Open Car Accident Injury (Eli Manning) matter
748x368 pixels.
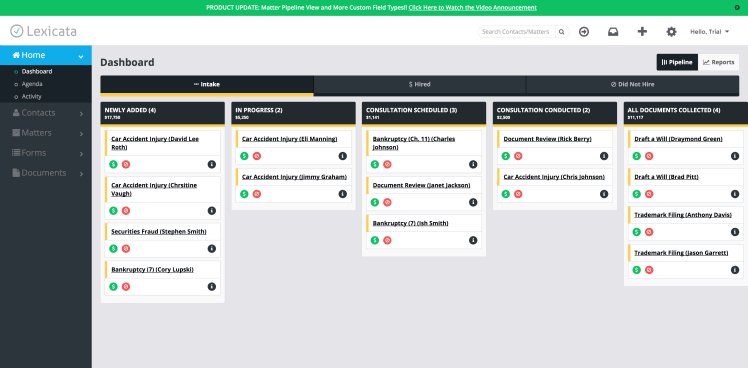tap(290, 139)
